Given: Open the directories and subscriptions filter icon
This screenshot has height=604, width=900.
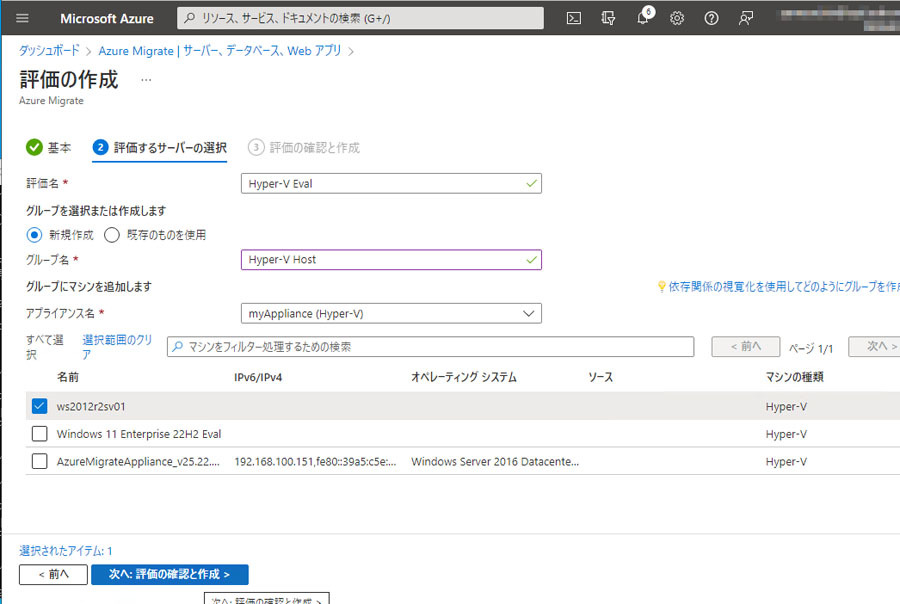Looking at the screenshot, I should (x=608, y=18).
